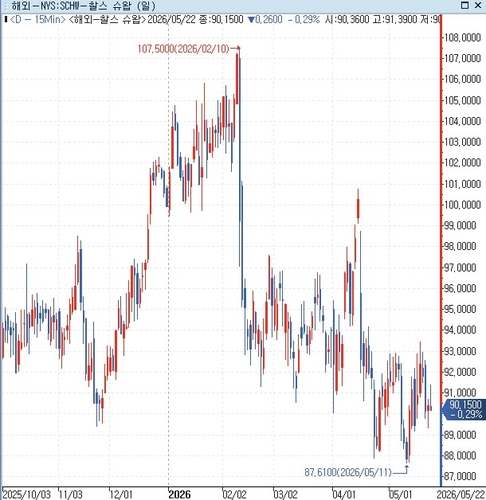This screenshot has height=500, width=486.
Task: Click the 107.5000(2026/02/10) high annotation
Action: pyautogui.click(x=183, y=49)
